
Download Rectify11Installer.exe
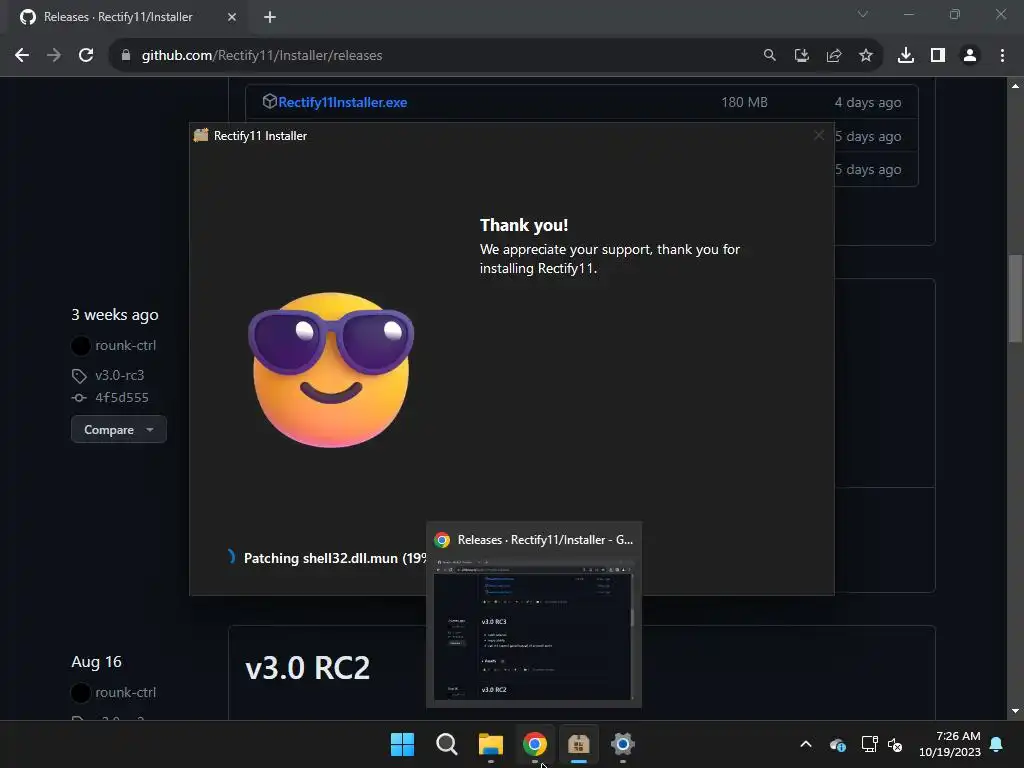point(343,102)
